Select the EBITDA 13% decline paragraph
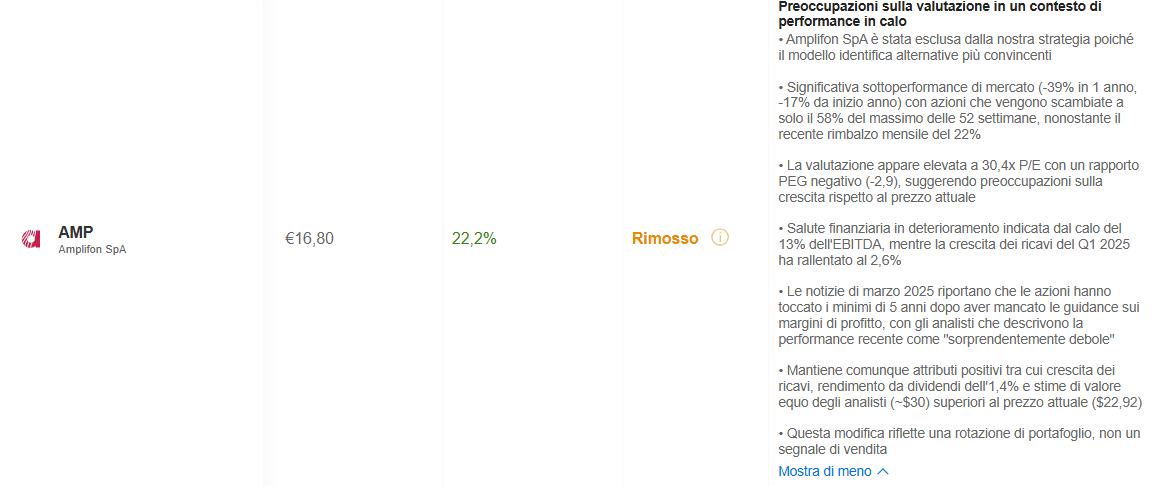The height and width of the screenshot is (486, 1158). [952, 243]
